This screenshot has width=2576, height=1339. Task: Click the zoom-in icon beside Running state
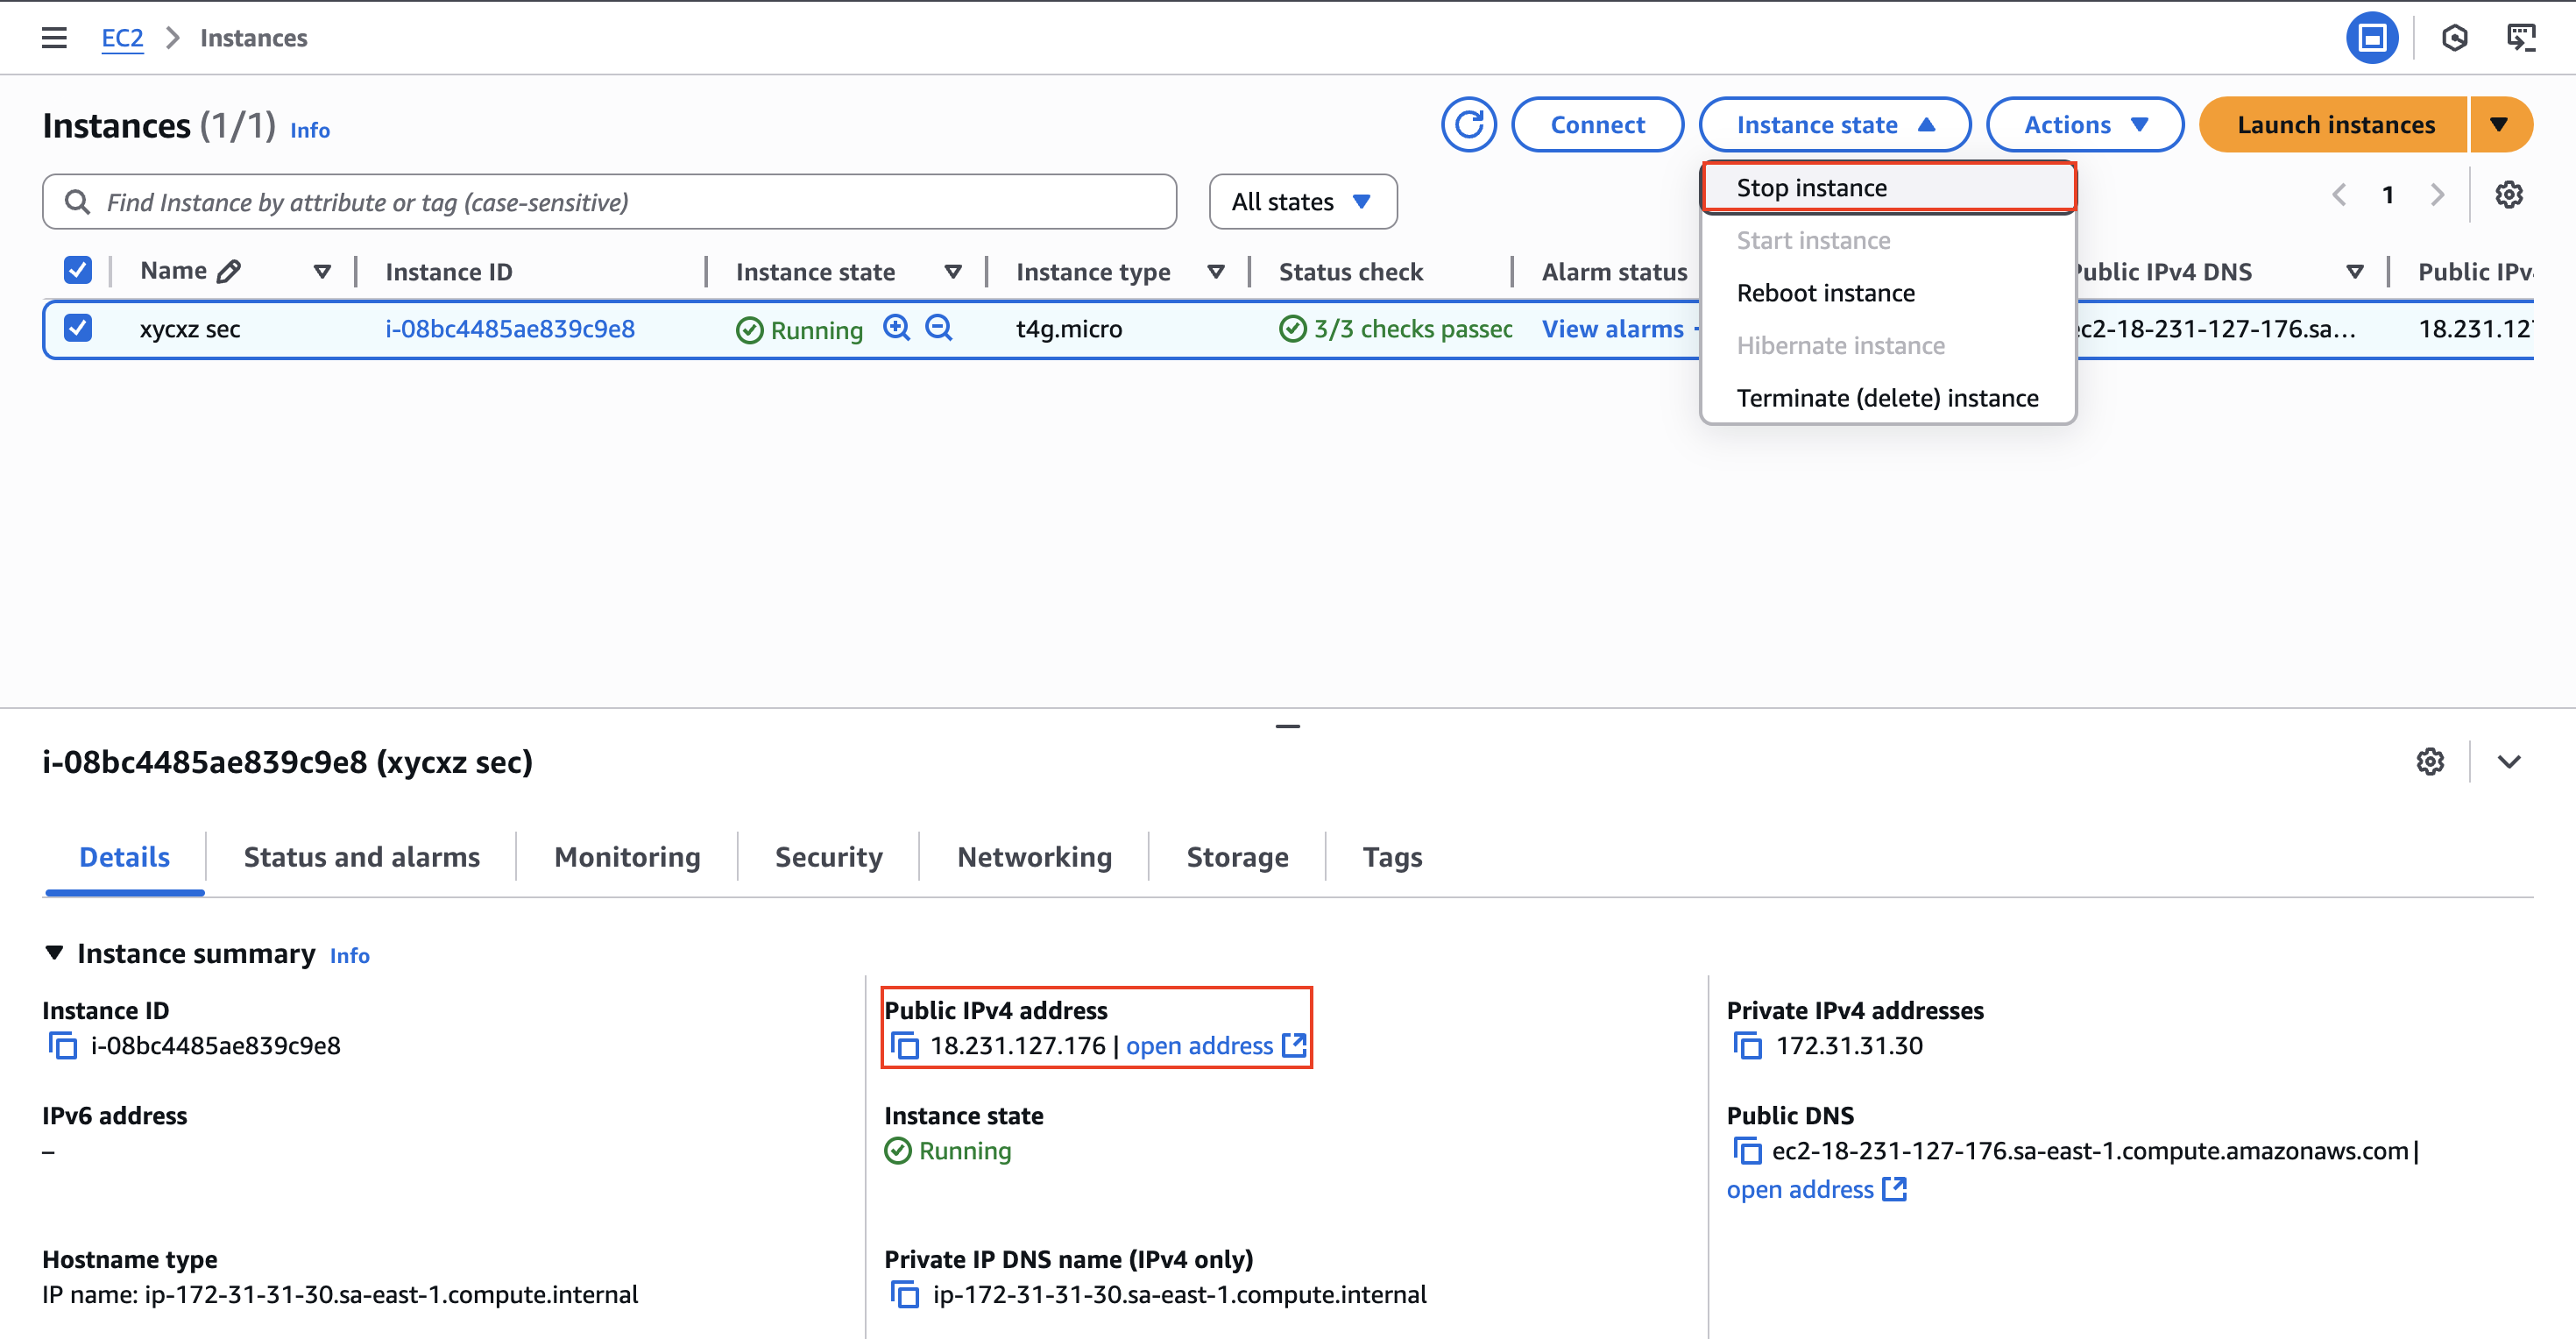(x=897, y=328)
